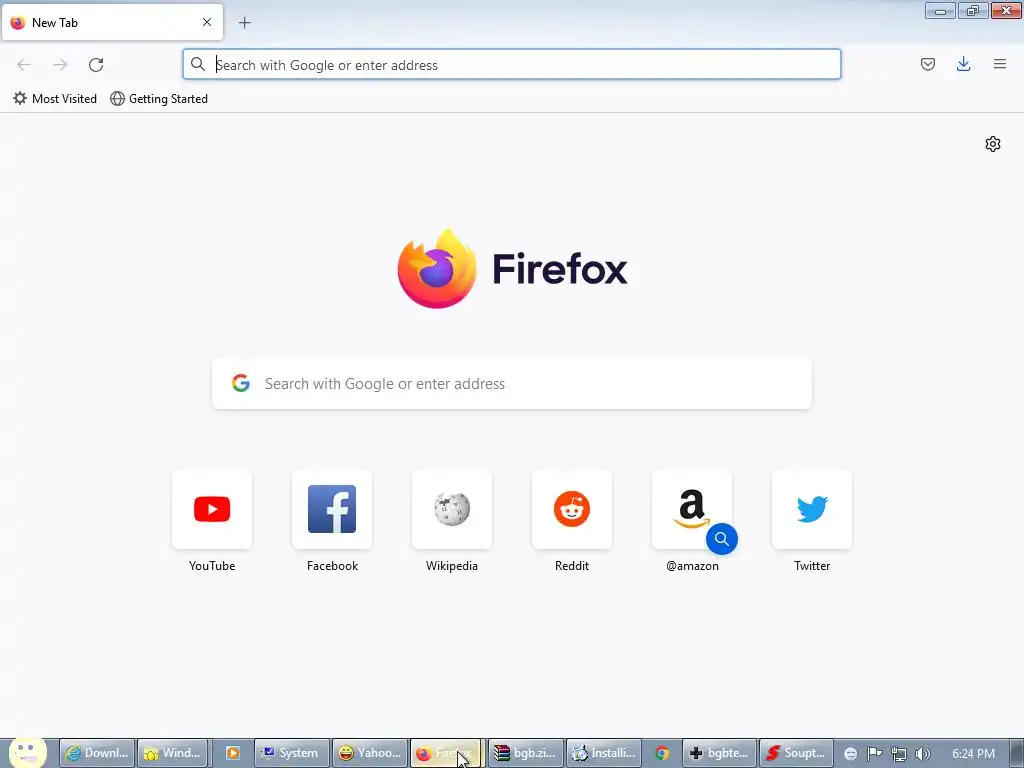Open the Getting Started bookmark
The image size is (1024, 768).
click(x=159, y=99)
